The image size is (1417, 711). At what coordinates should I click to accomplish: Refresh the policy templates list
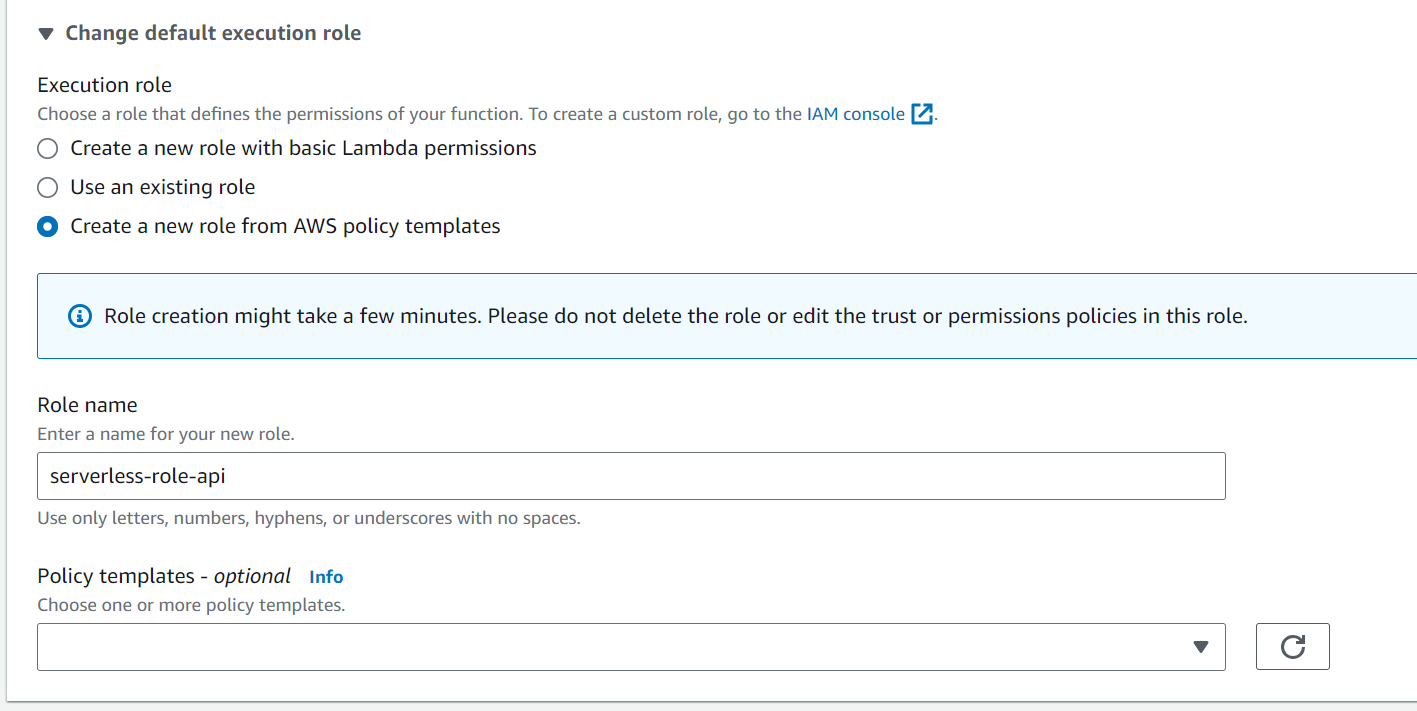point(1292,647)
